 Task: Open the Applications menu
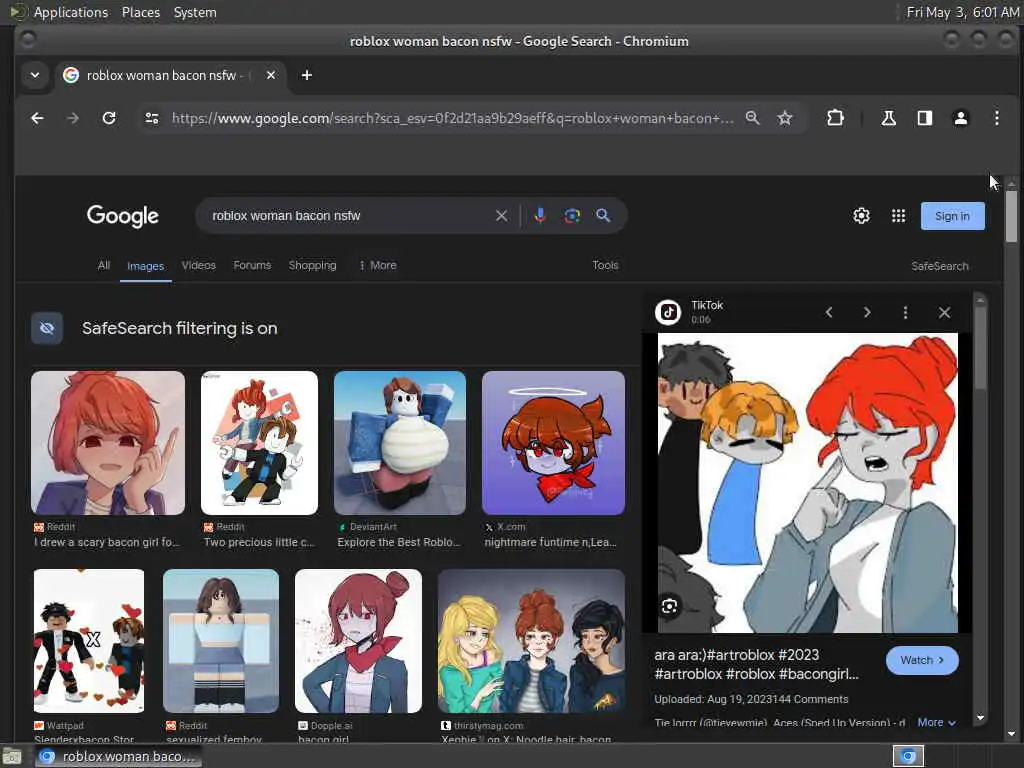click(x=71, y=12)
